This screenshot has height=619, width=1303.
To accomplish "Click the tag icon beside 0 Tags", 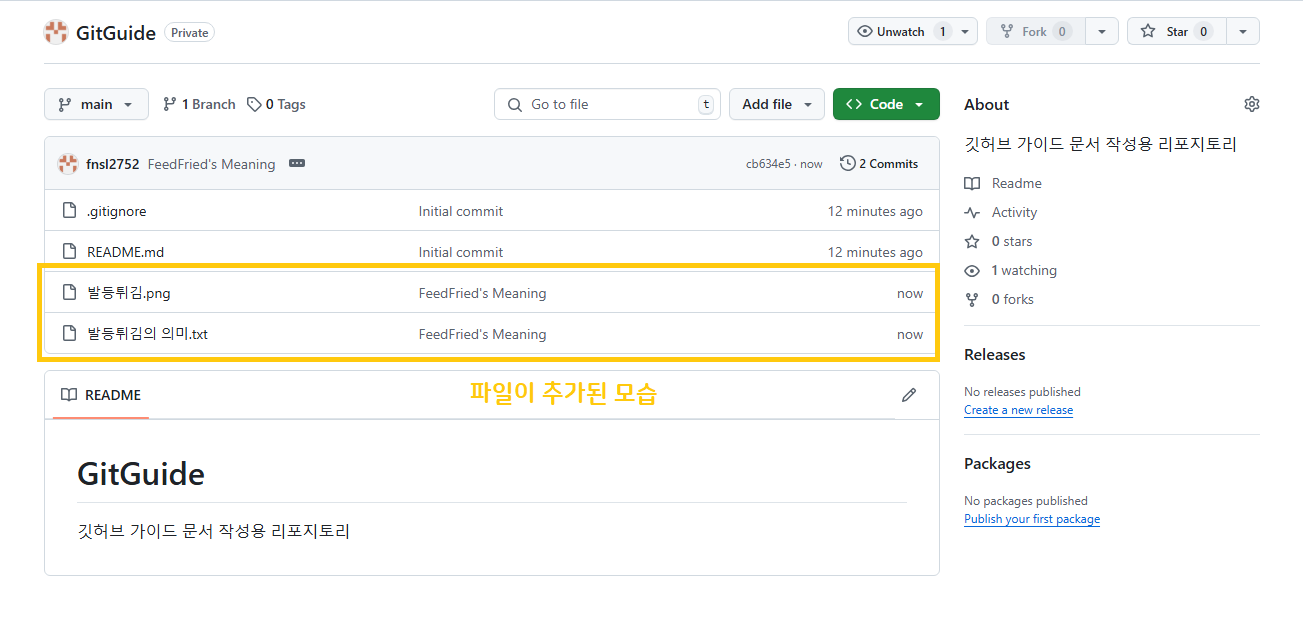I will pos(254,104).
